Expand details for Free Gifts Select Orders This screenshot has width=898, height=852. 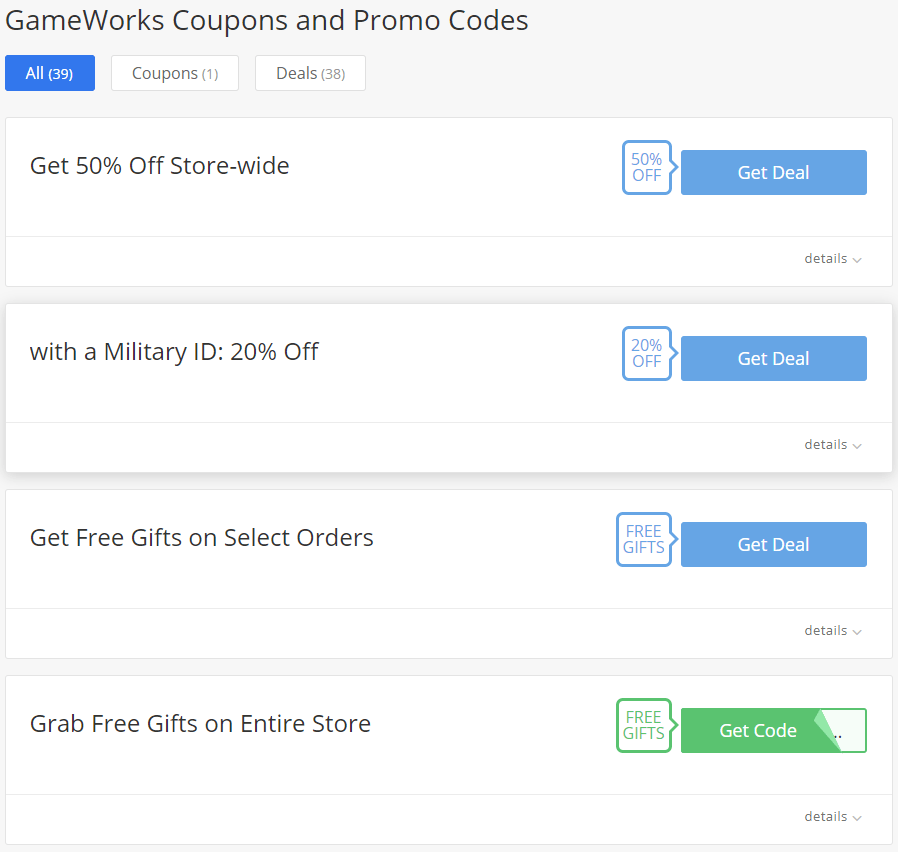pyautogui.click(x=833, y=631)
